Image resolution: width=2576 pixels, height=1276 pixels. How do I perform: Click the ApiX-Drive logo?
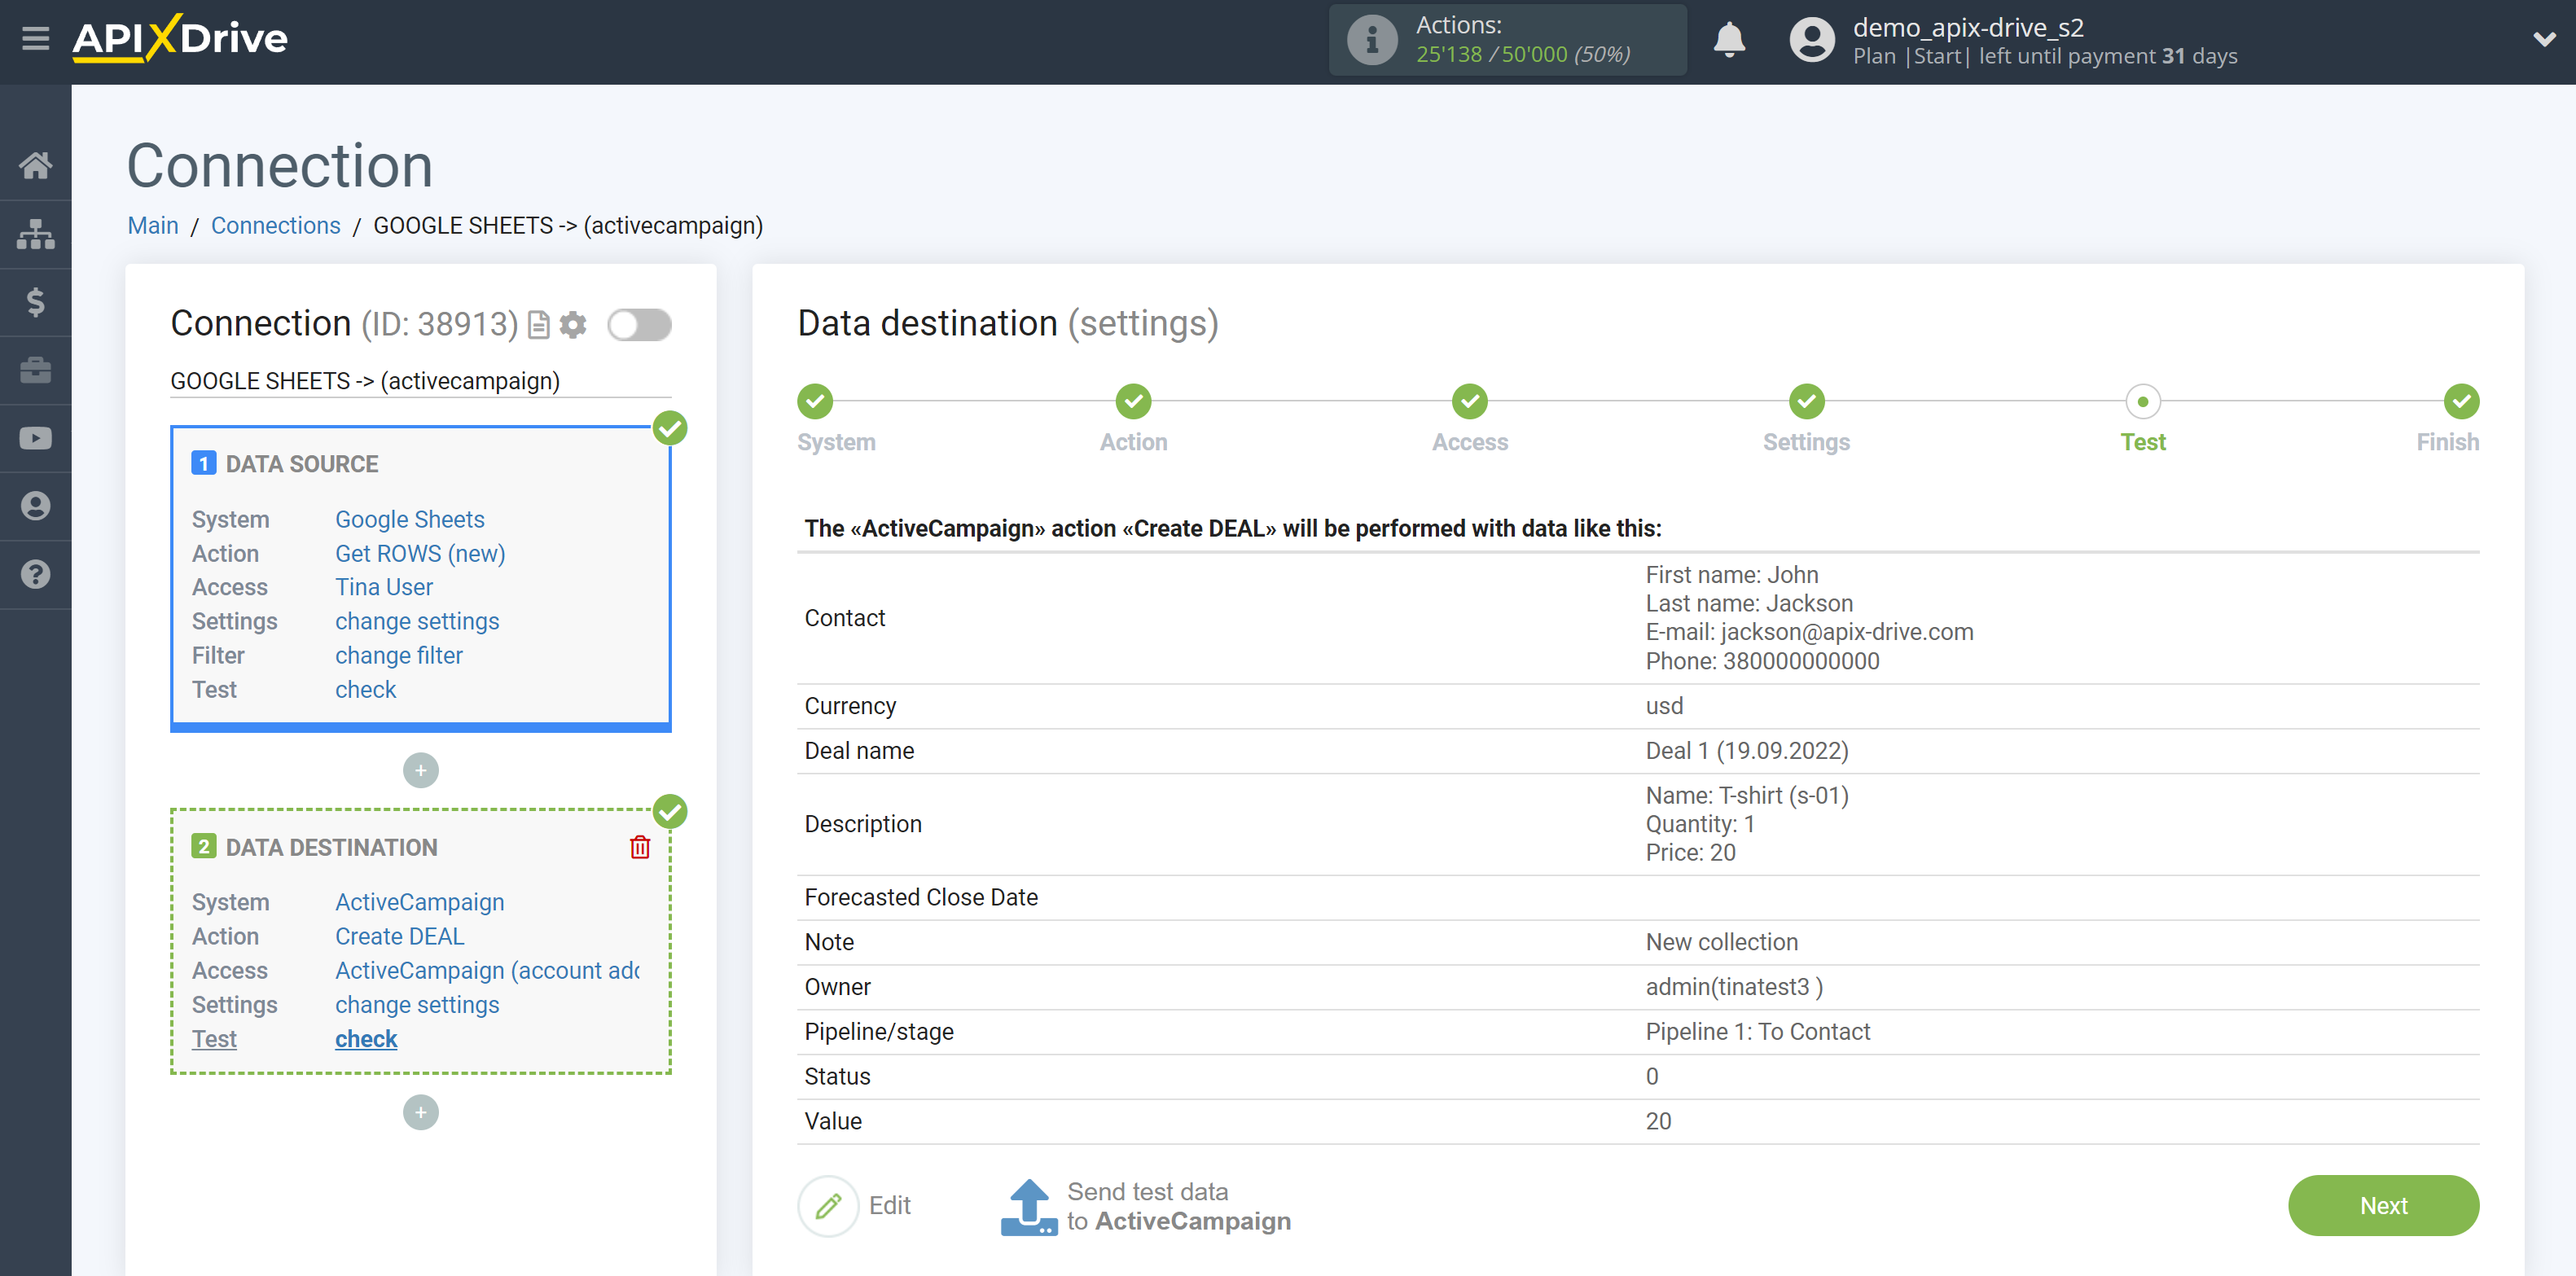click(180, 39)
